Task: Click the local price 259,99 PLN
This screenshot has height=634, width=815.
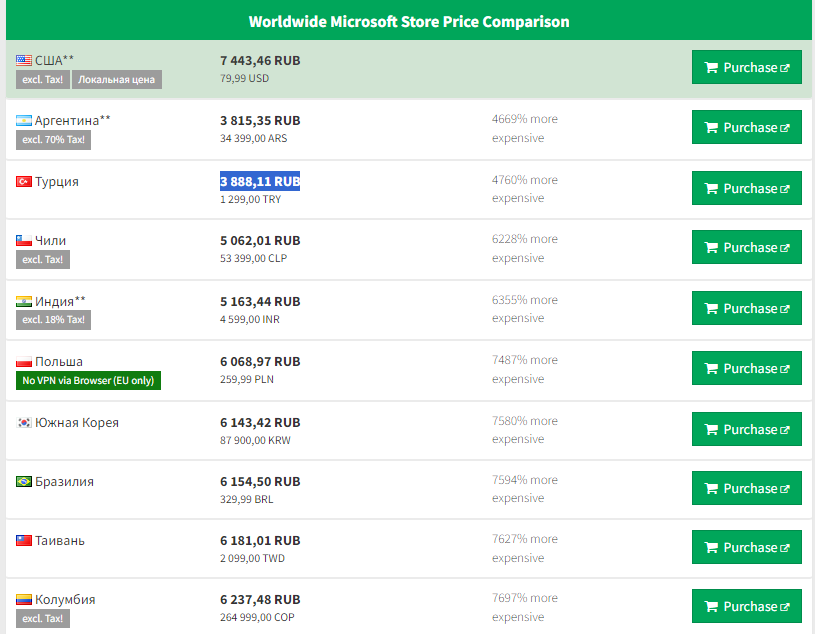Action: point(247,379)
